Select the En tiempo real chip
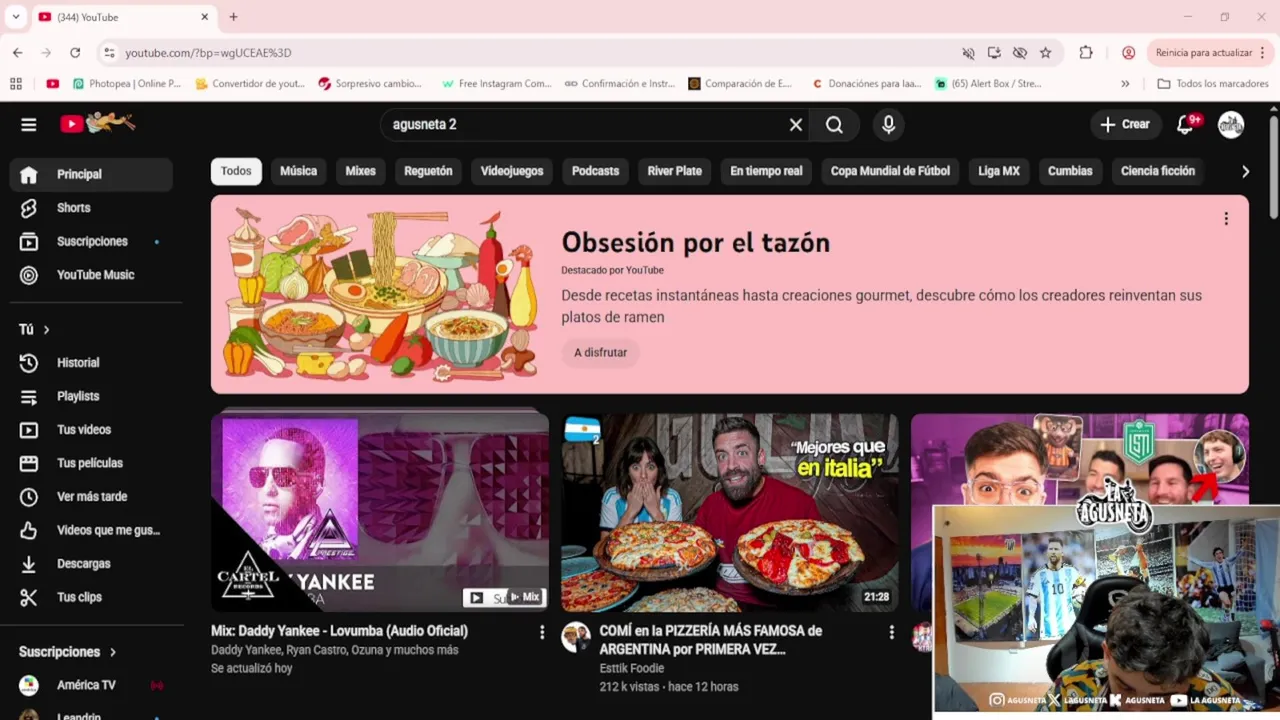Image resolution: width=1280 pixels, height=720 pixels. coord(766,172)
